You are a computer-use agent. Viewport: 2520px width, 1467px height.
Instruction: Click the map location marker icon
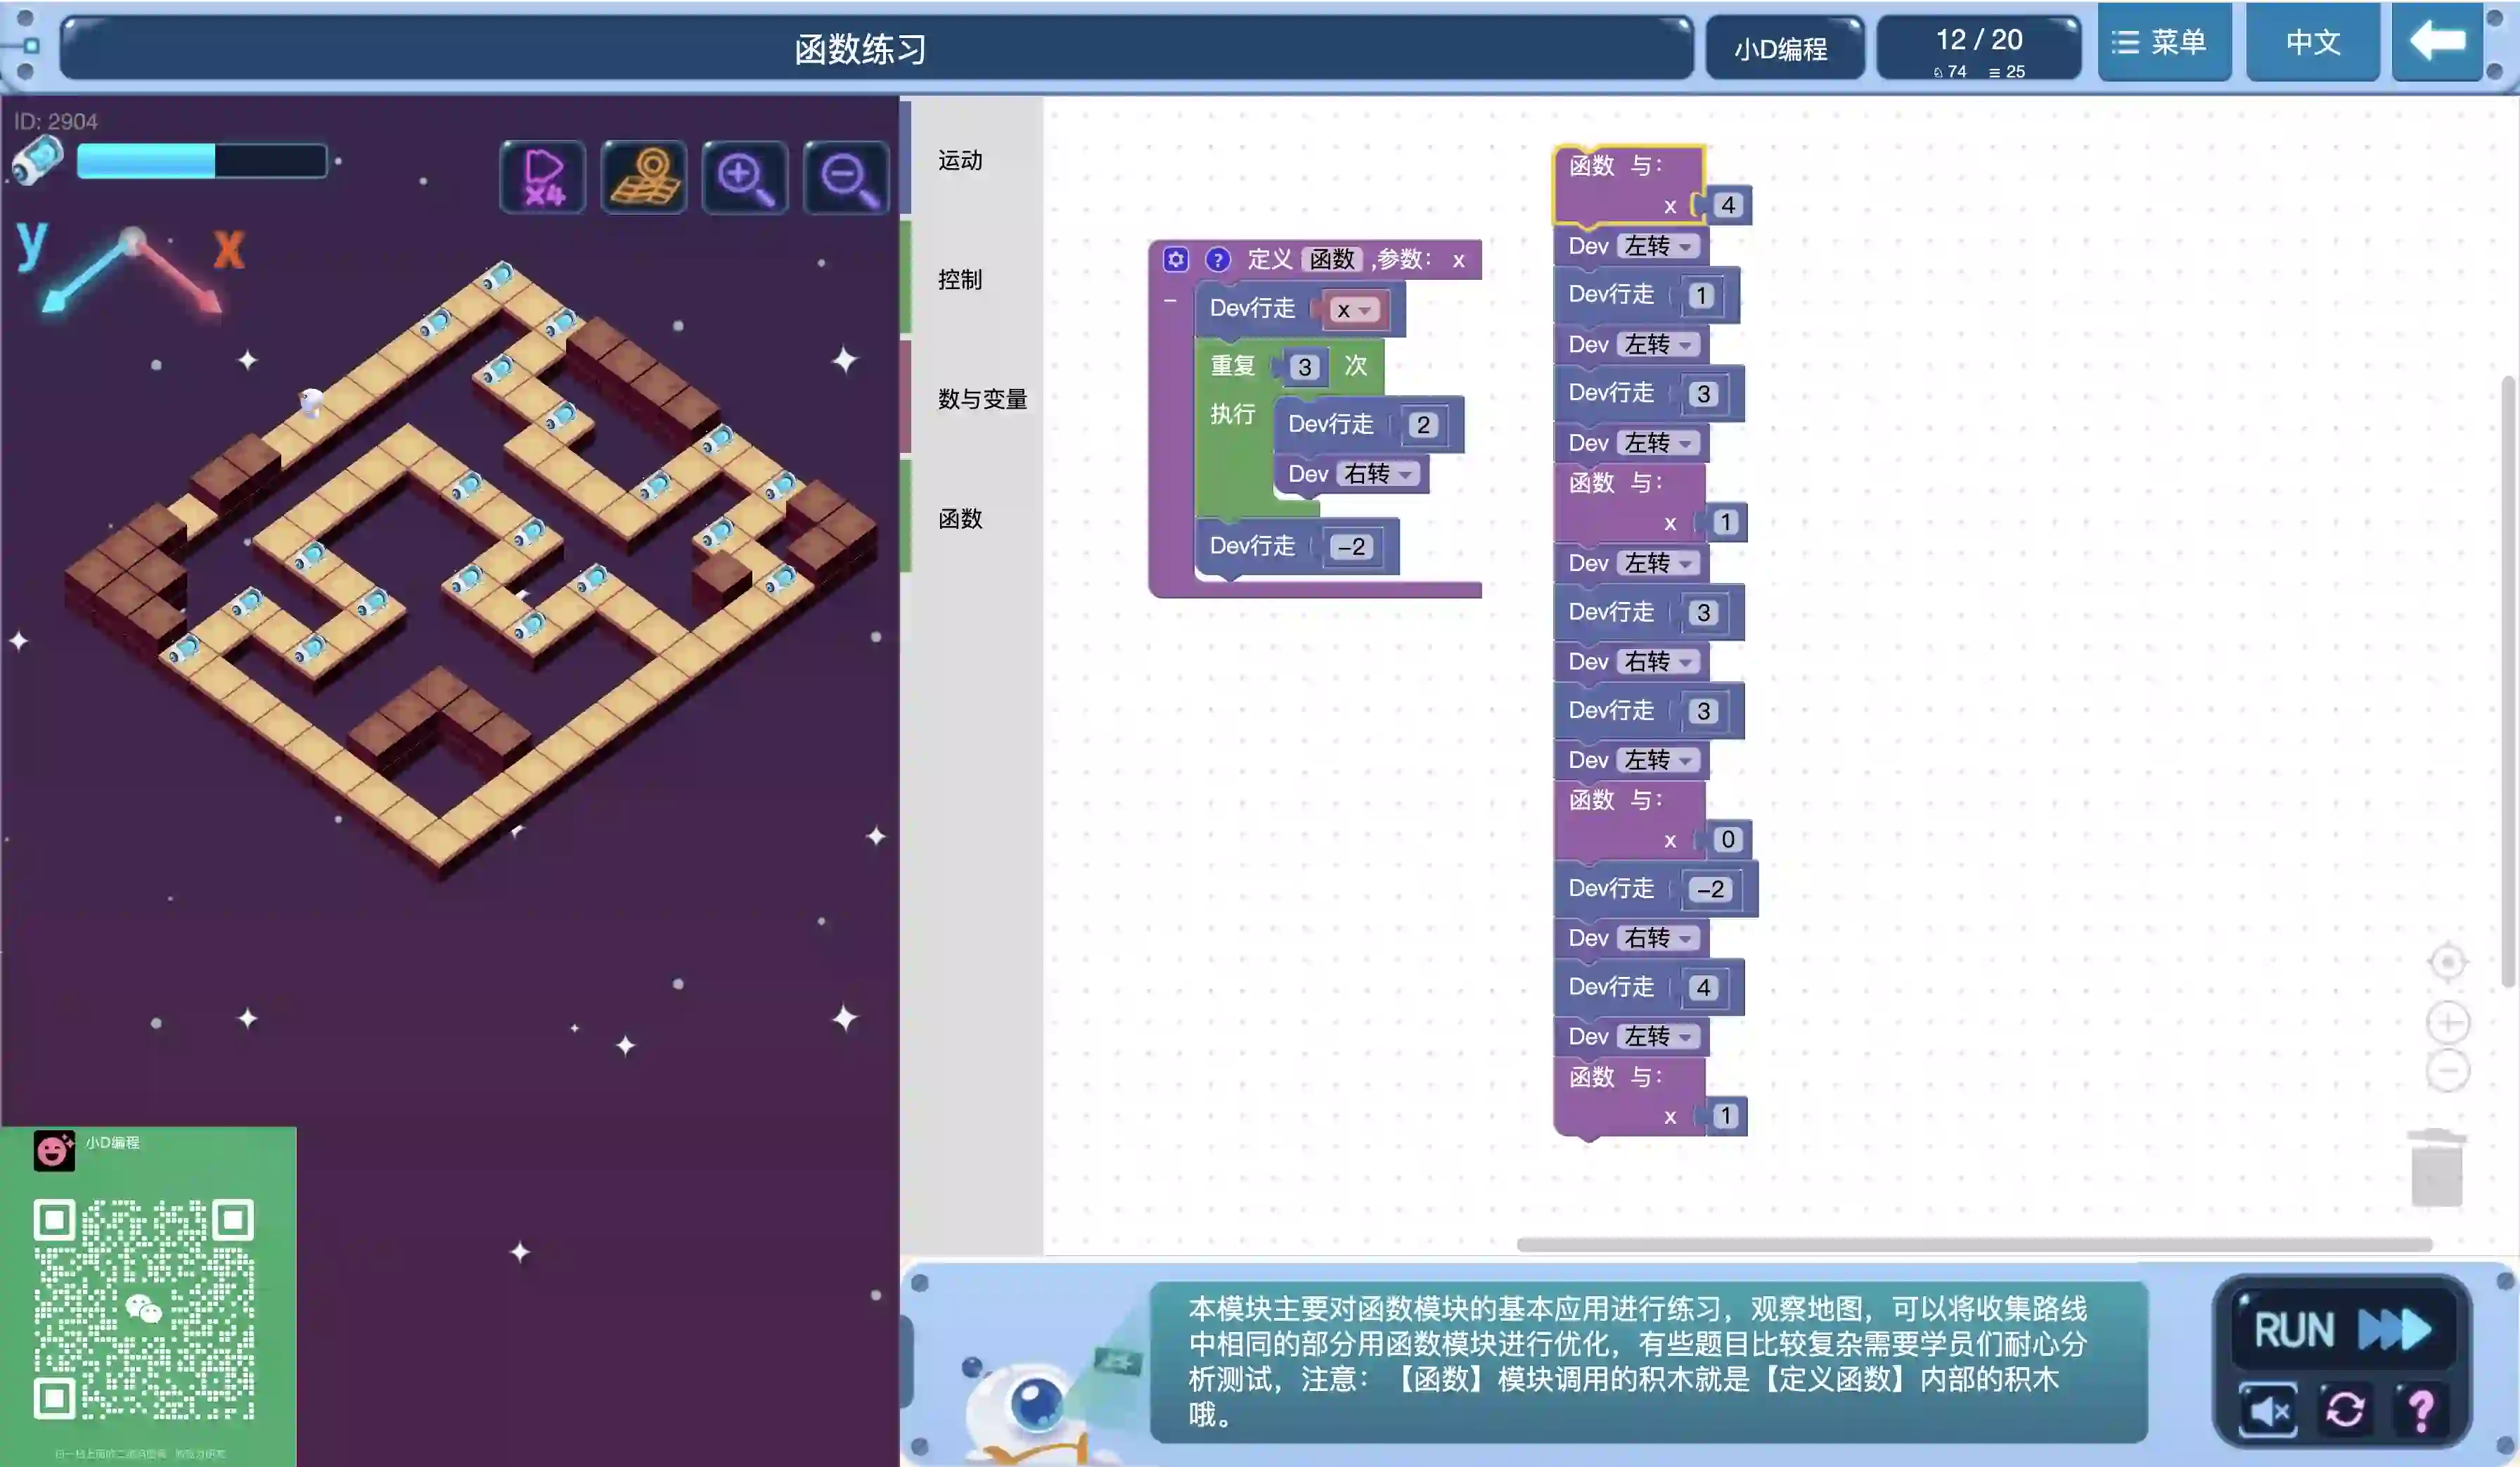pos(644,178)
